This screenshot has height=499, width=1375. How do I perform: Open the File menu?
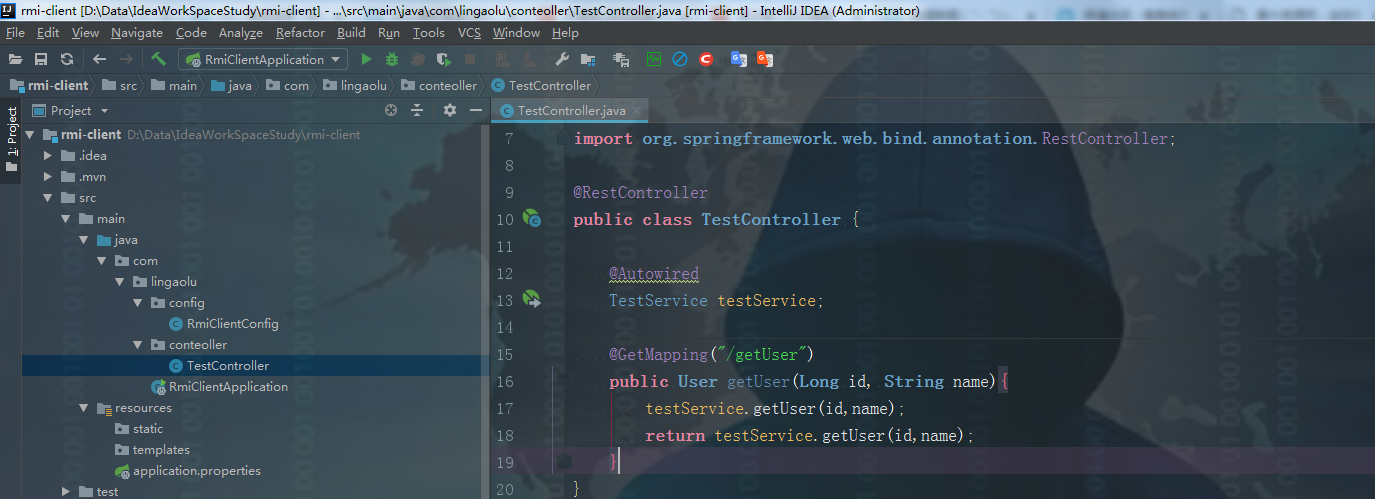coord(16,33)
